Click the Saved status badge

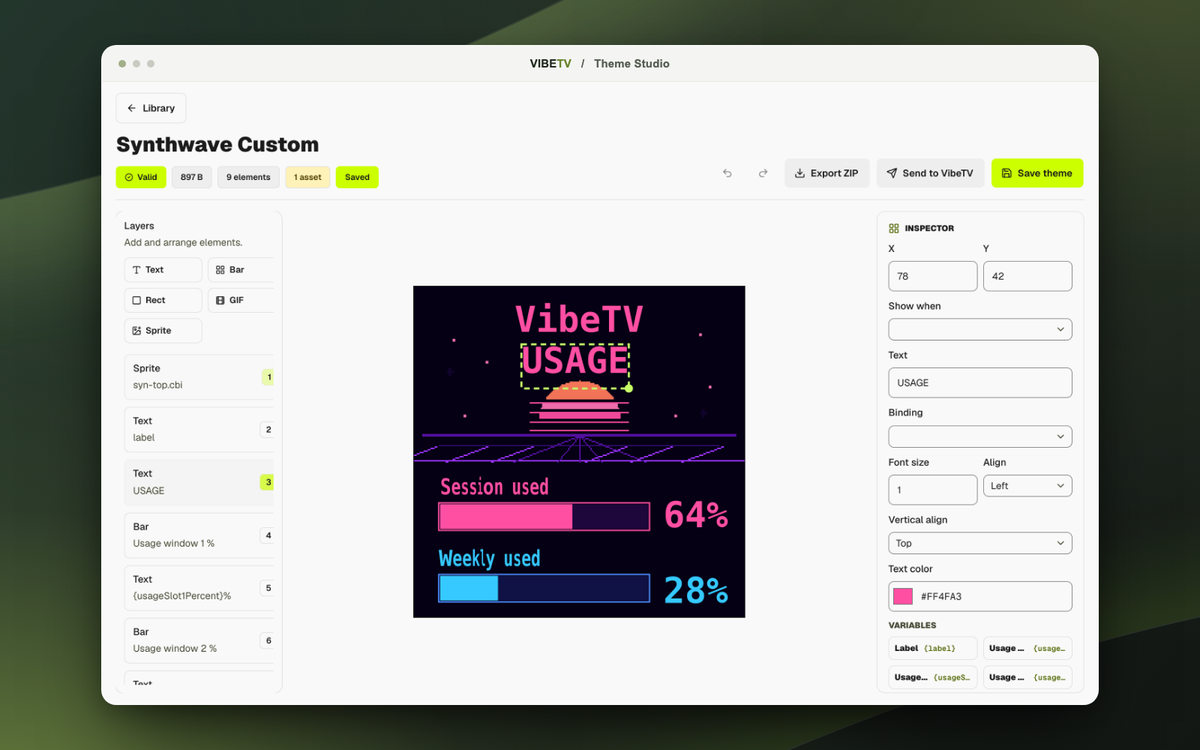(x=357, y=177)
